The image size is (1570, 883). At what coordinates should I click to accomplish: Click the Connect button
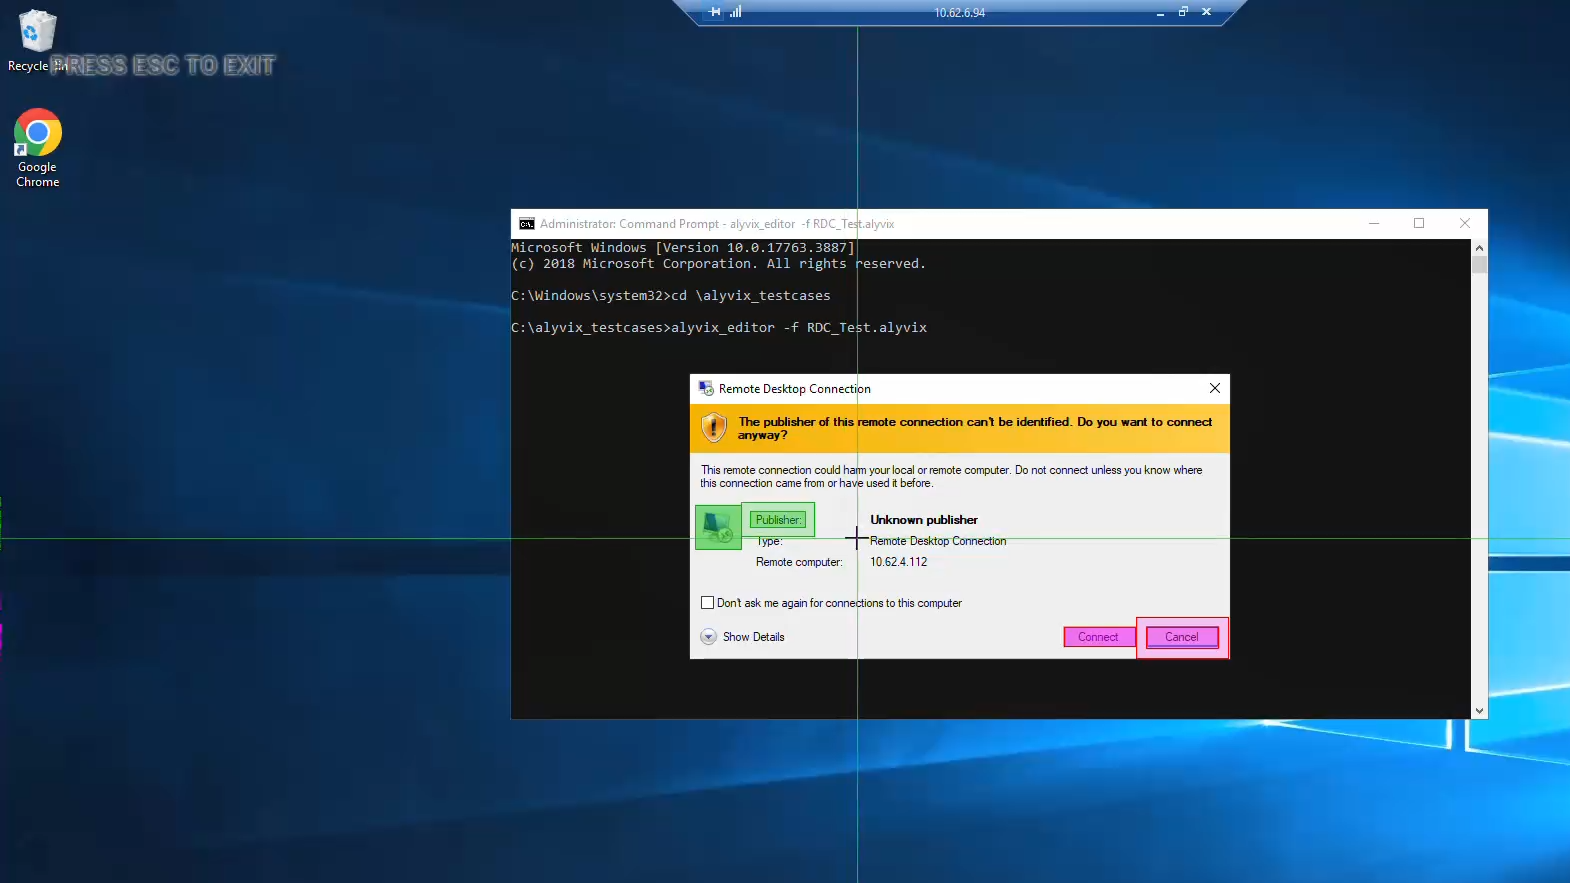1098,637
